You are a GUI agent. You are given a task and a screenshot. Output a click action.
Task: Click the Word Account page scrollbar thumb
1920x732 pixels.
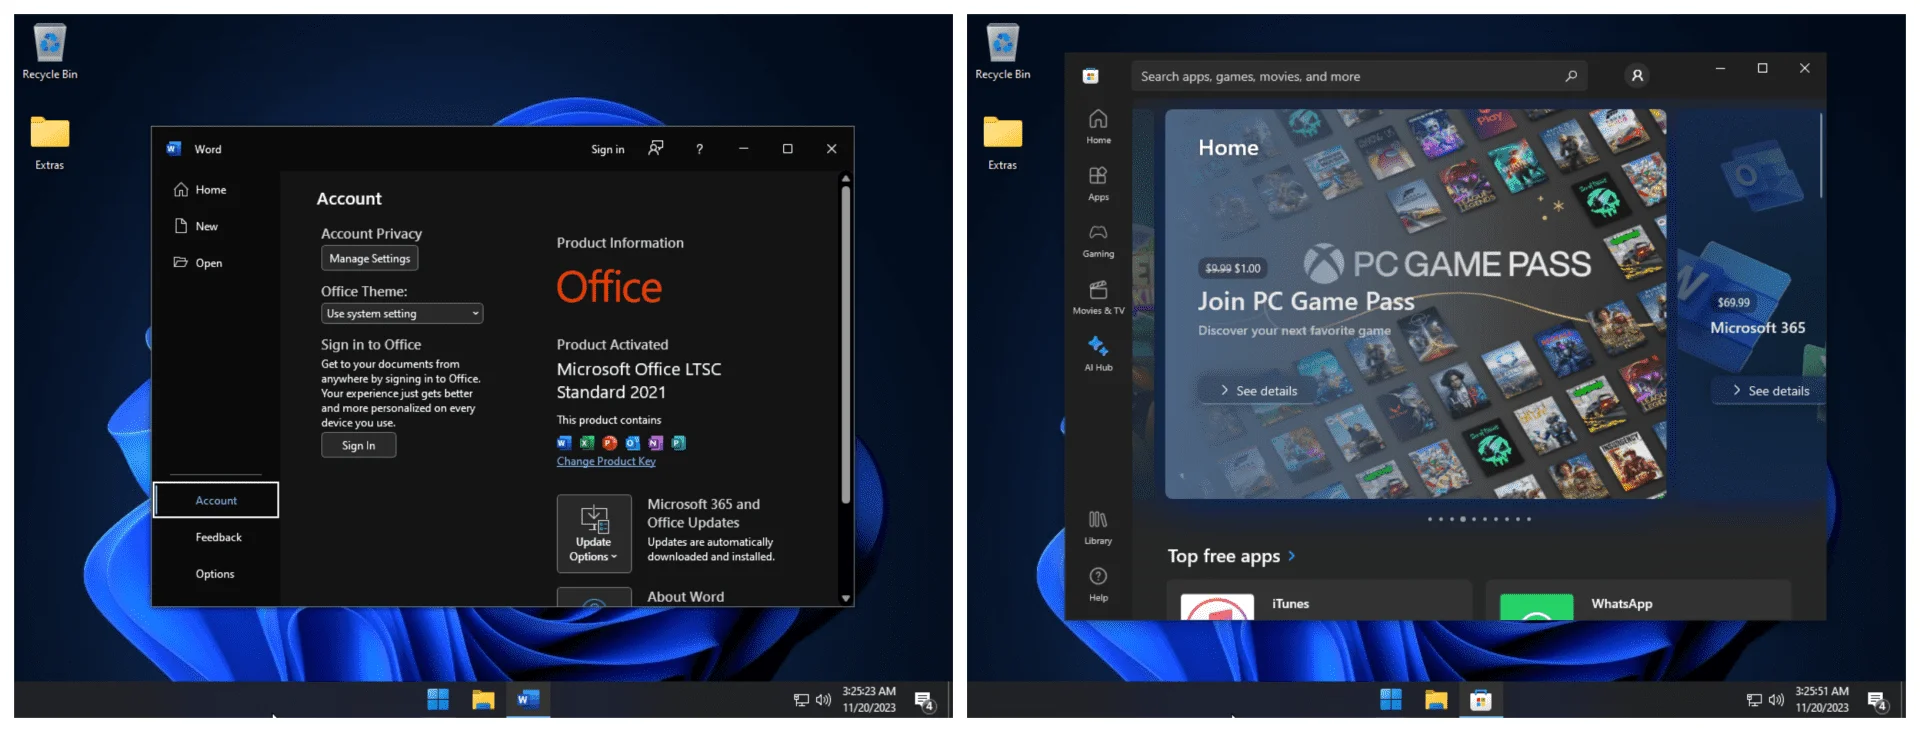(x=846, y=343)
